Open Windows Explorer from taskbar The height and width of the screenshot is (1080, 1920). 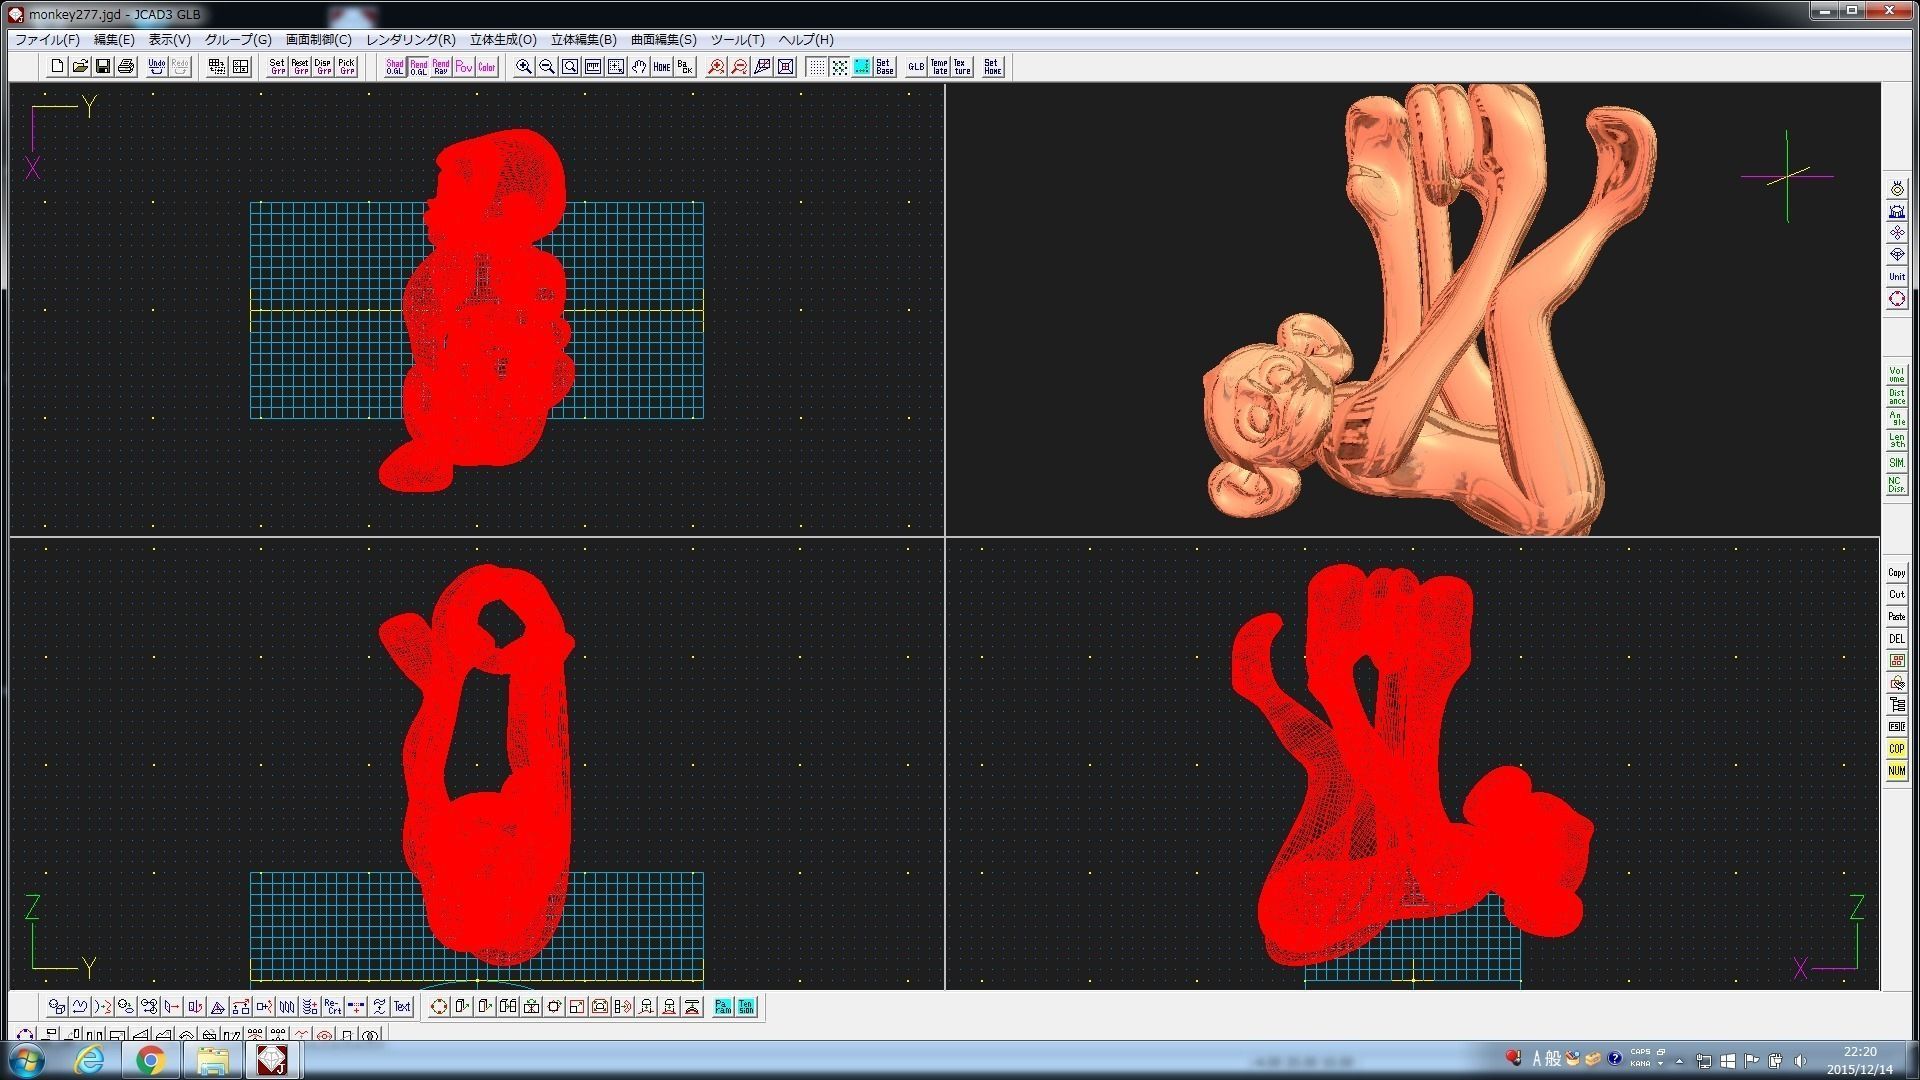(x=212, y=1060)
